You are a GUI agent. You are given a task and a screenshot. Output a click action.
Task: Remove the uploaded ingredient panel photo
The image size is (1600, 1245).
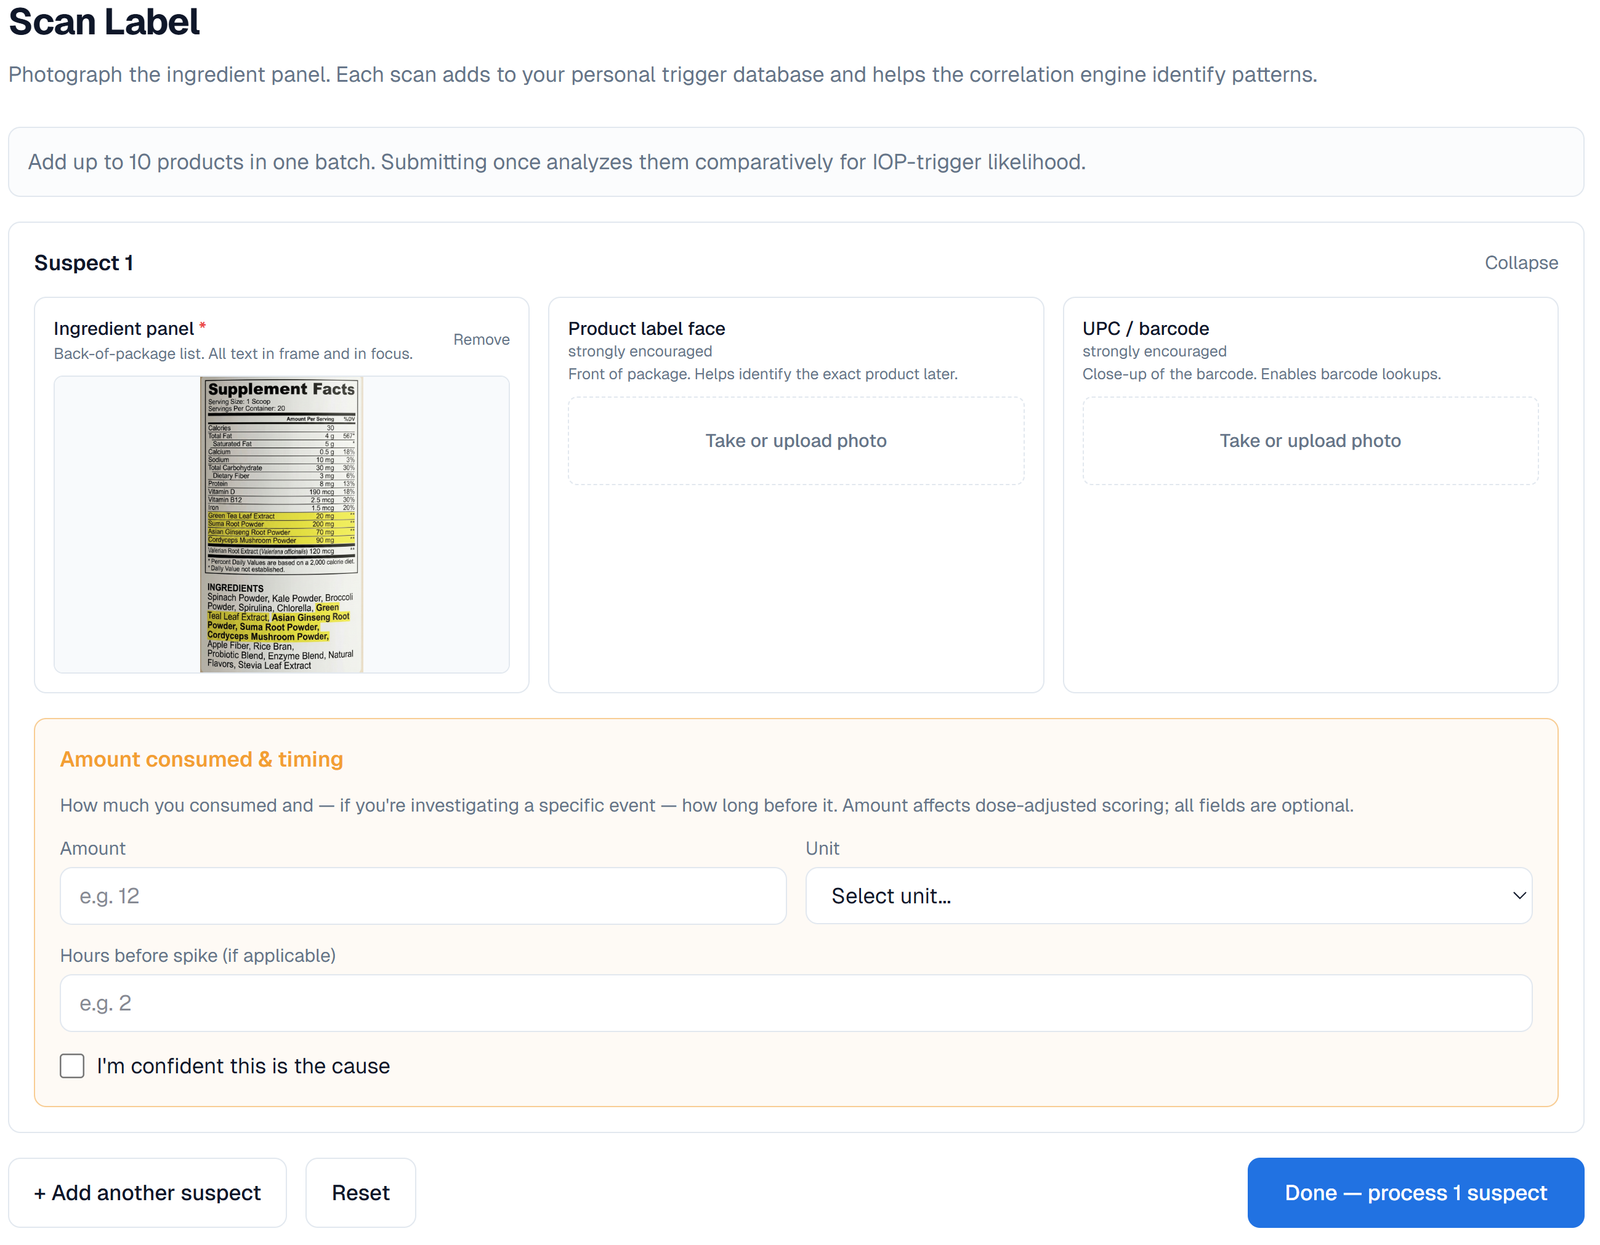point(481,340)
